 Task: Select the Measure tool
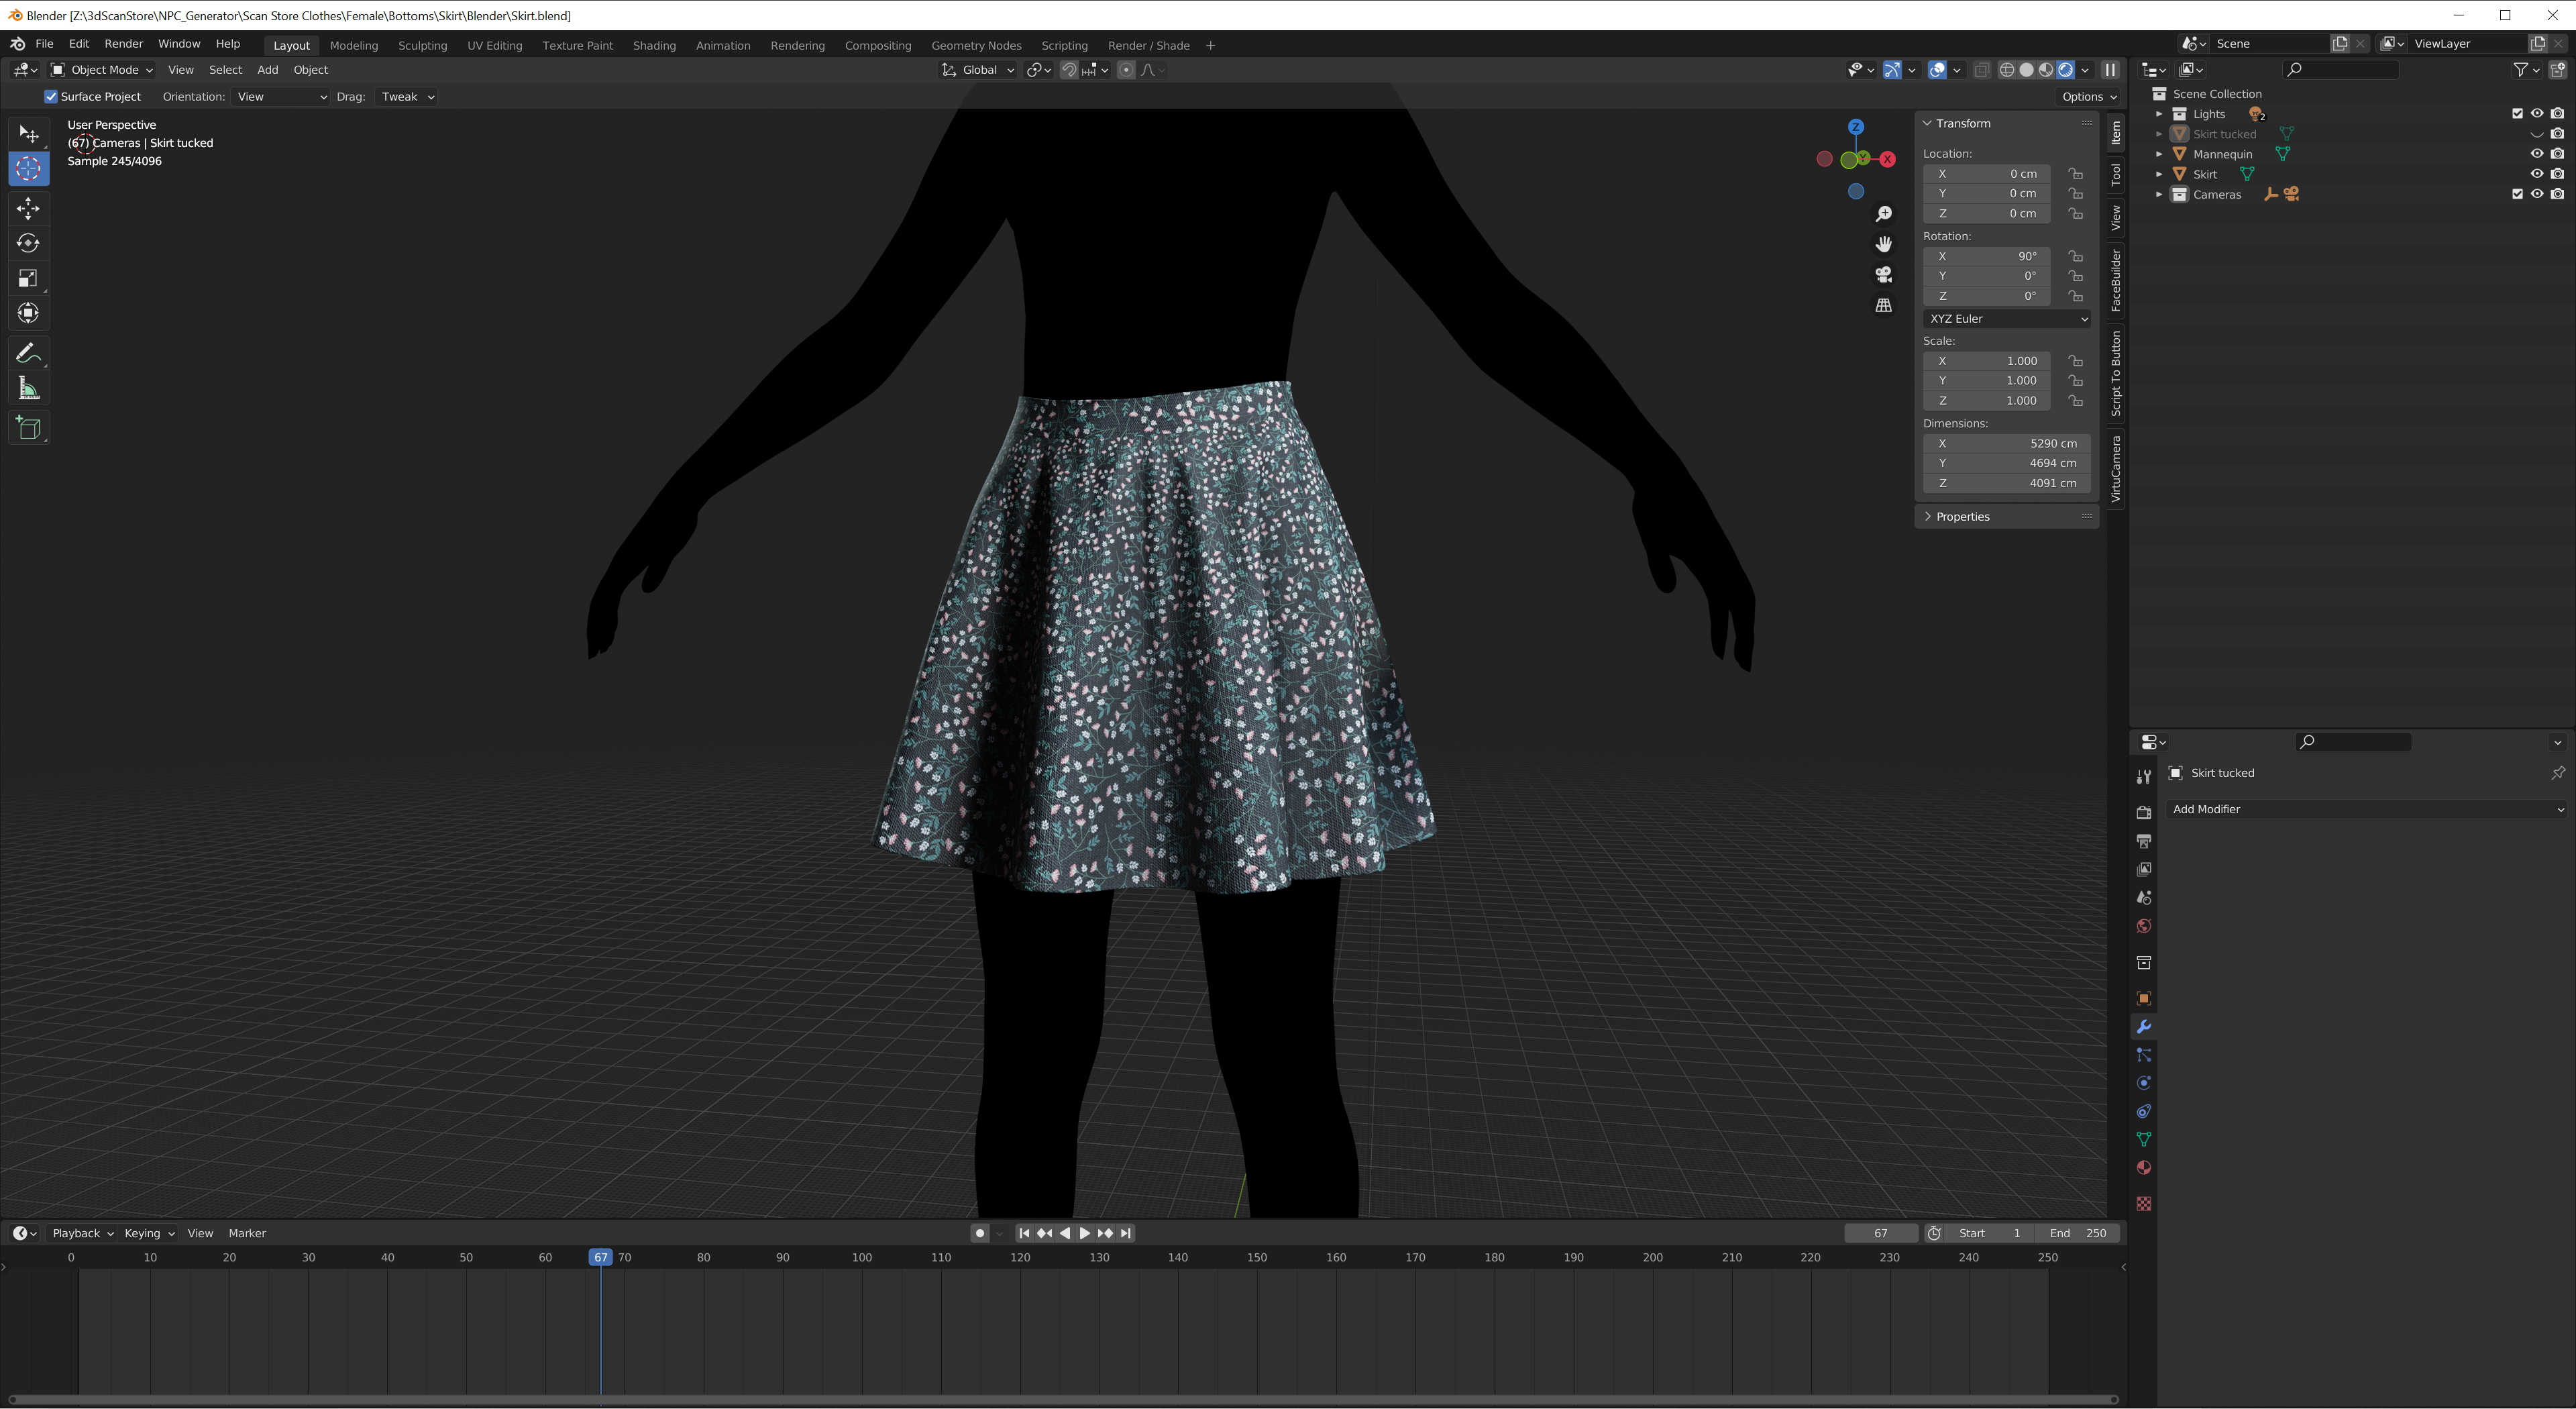[x=28, y=388]
